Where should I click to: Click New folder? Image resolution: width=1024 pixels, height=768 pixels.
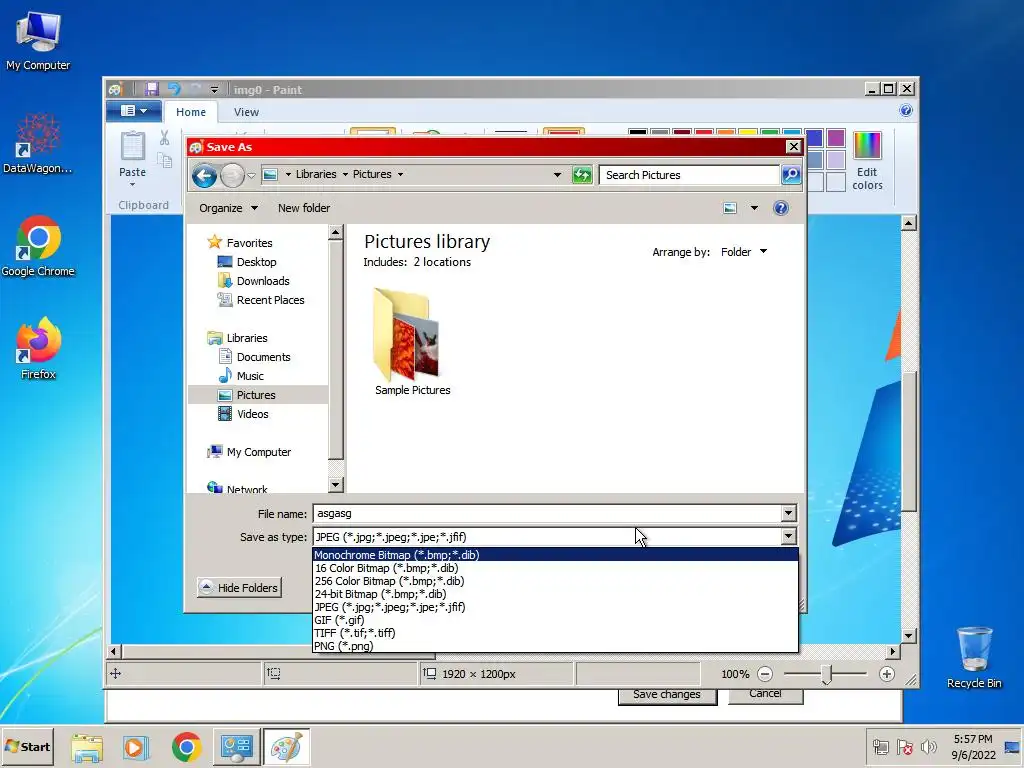pos(304,208)
